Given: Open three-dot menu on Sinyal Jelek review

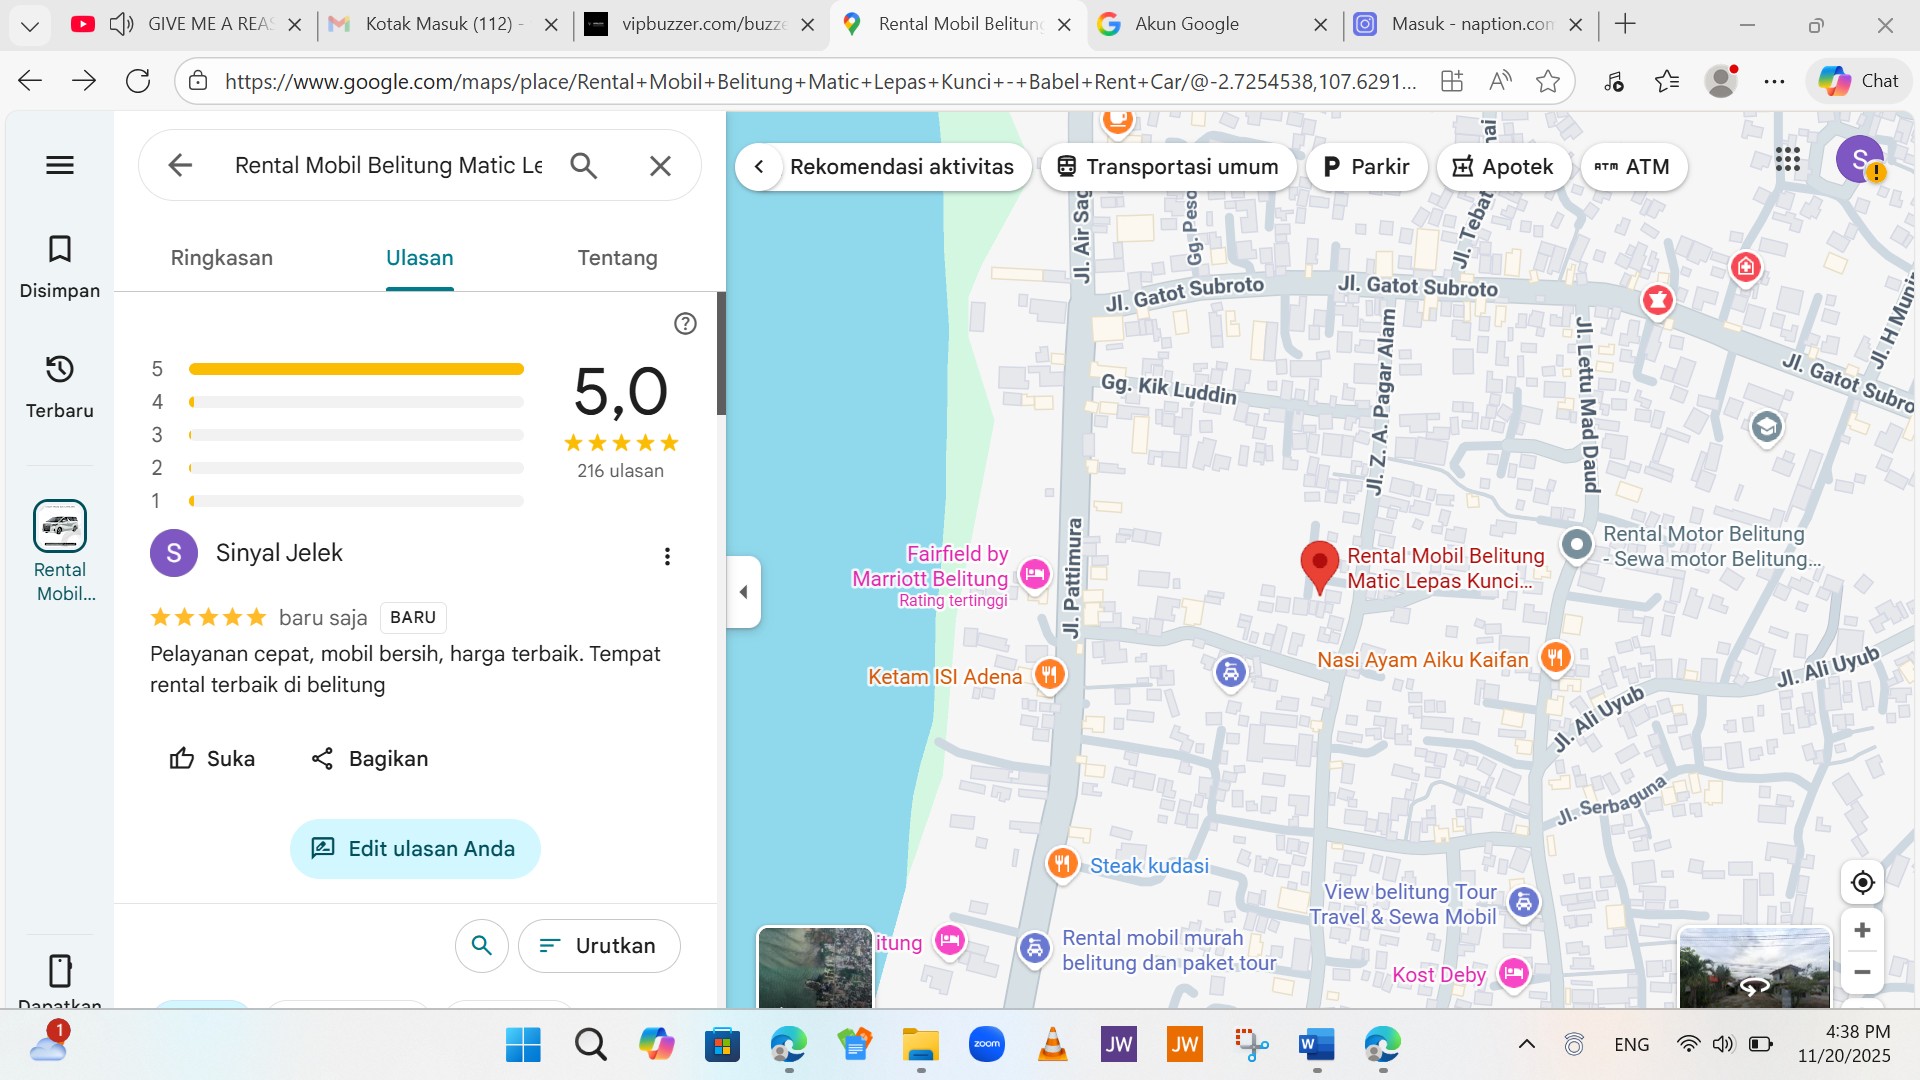Looking at the screenshot, I should coord(667,557).
